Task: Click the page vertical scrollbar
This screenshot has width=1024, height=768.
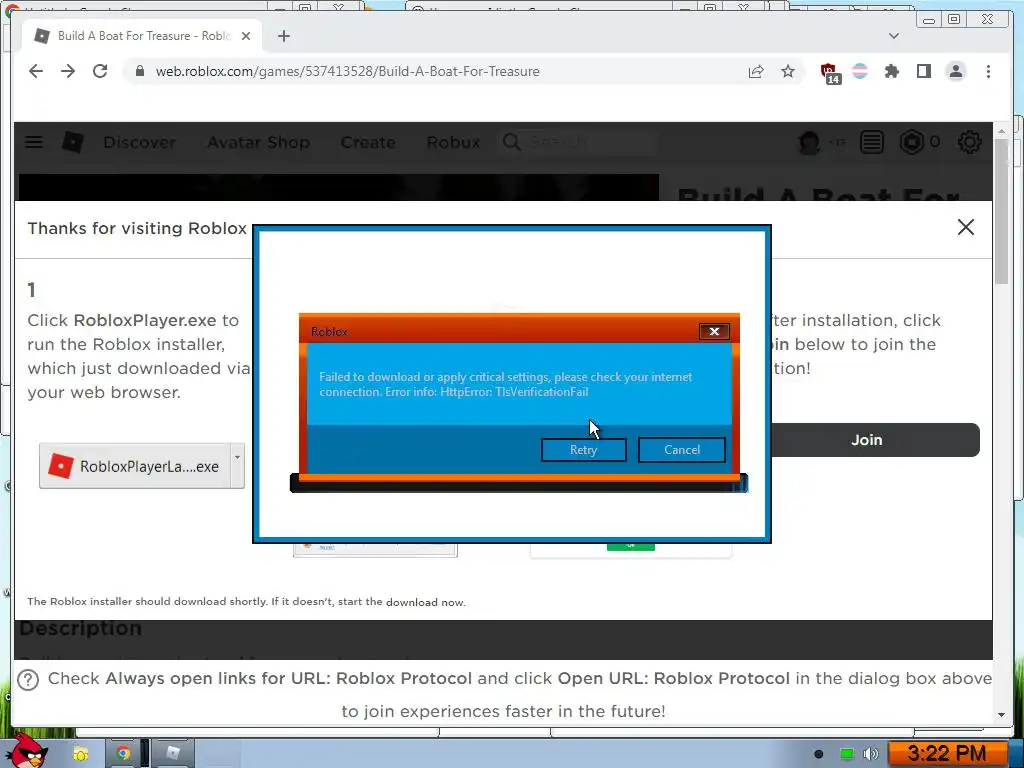Action: point(1002,212)
